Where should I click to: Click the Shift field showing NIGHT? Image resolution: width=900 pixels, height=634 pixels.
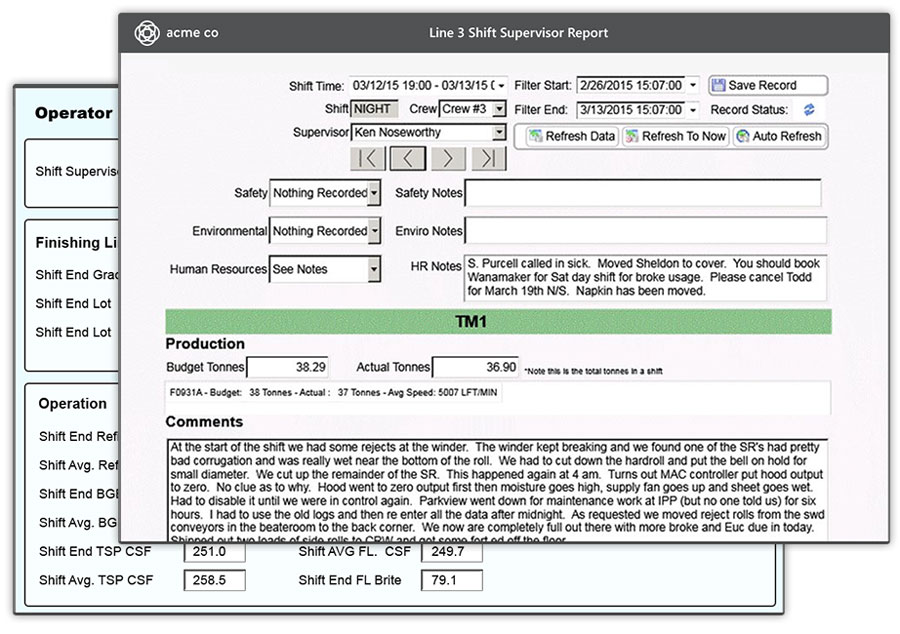point(374,109)
